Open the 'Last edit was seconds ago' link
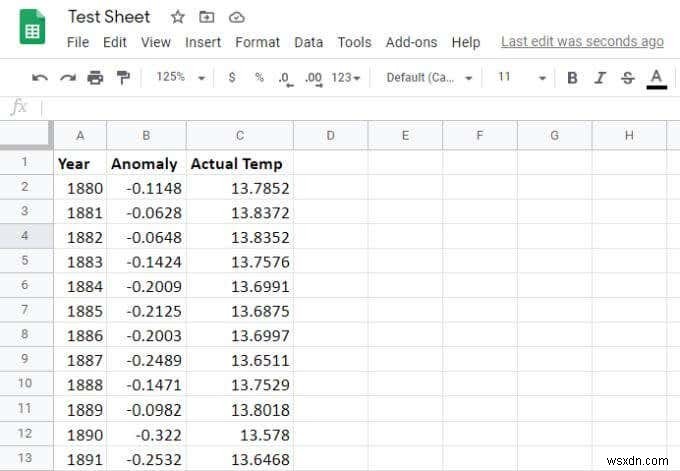Image resolution: width=680 pixels, height=471 pixels. (582, 42)
